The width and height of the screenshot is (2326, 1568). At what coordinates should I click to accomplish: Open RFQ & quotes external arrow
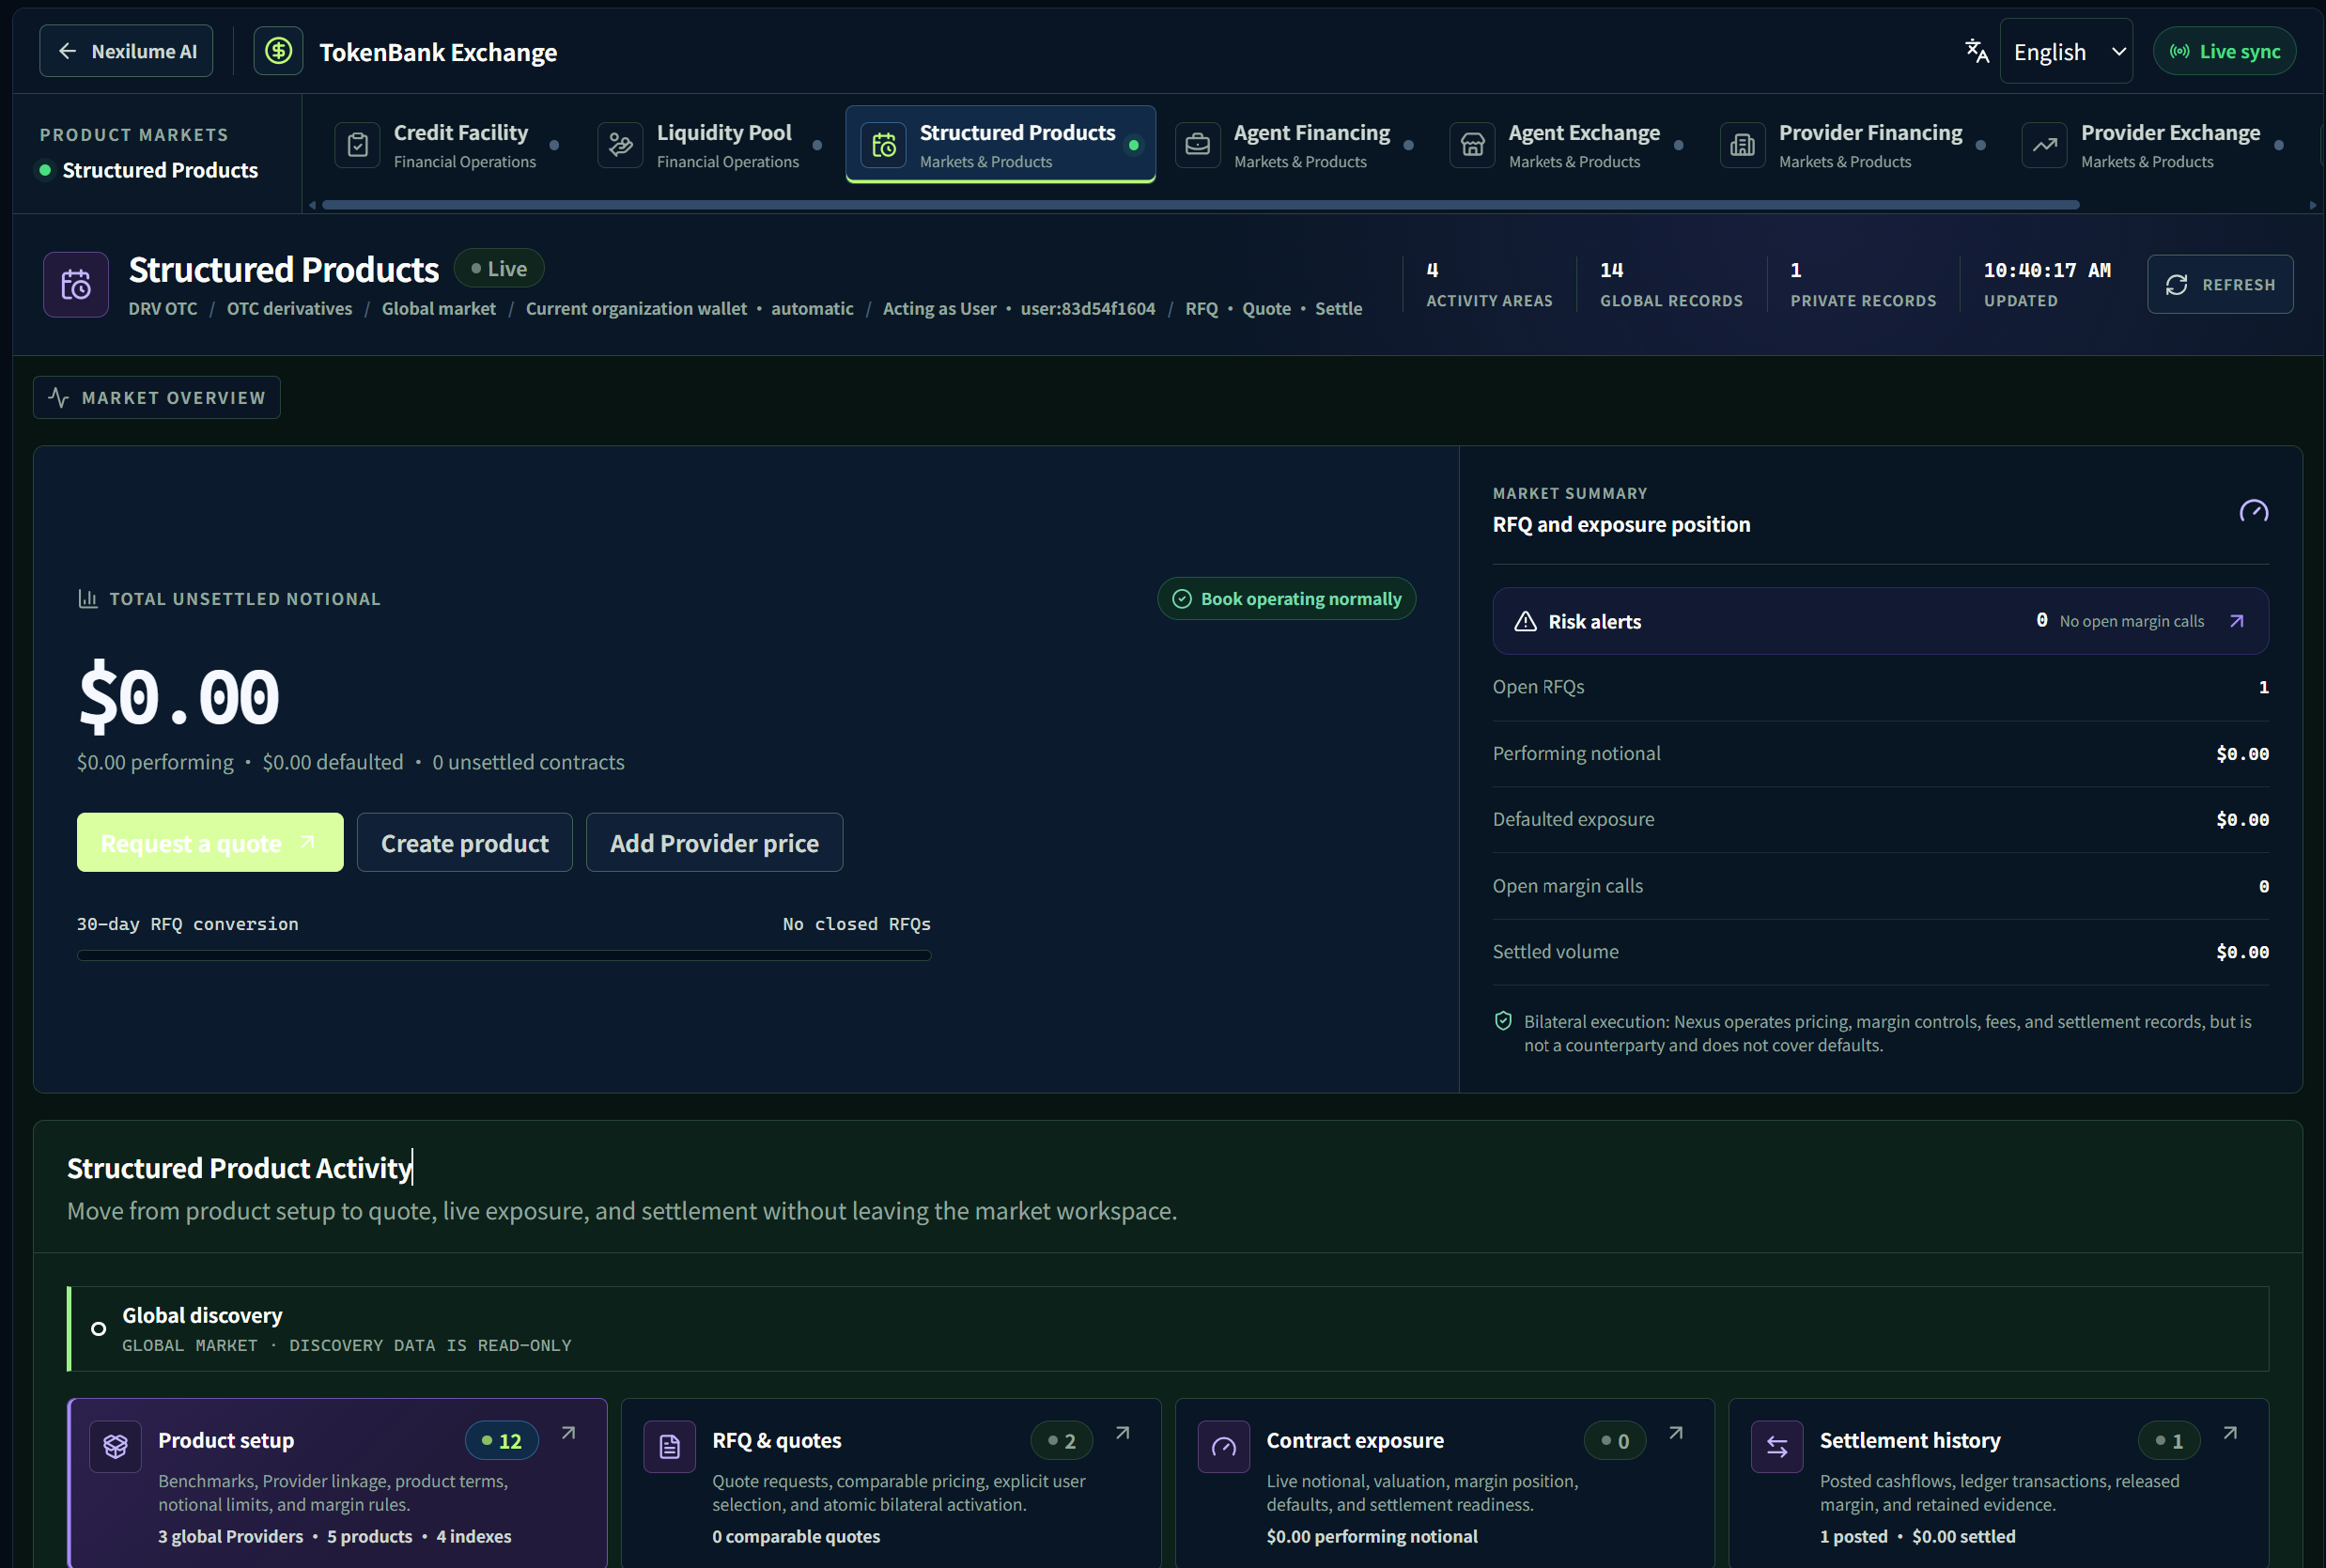point(1122,1433)
